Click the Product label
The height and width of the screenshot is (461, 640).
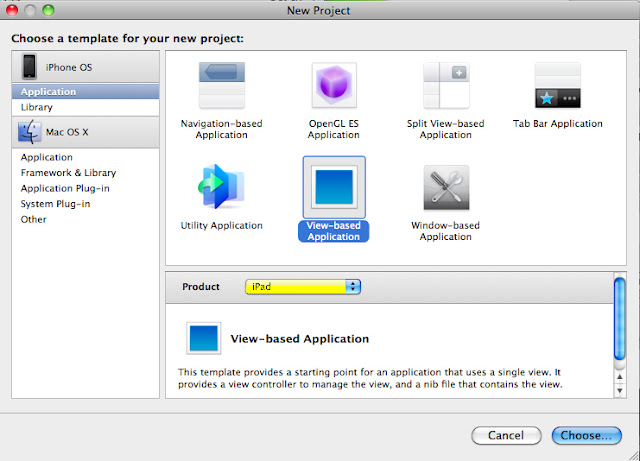point(201,287)
